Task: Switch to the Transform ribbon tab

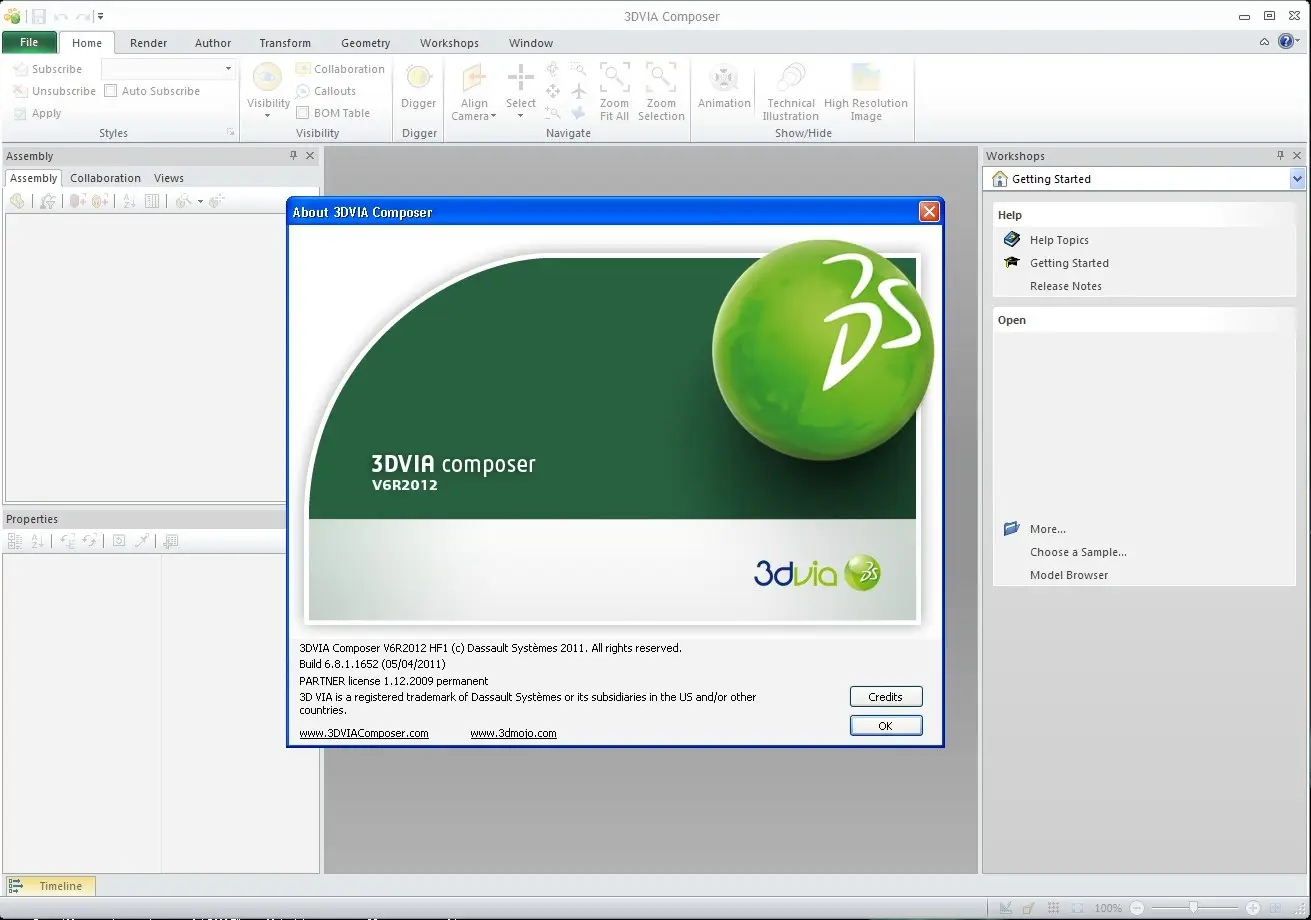Action: click(285, 43)
